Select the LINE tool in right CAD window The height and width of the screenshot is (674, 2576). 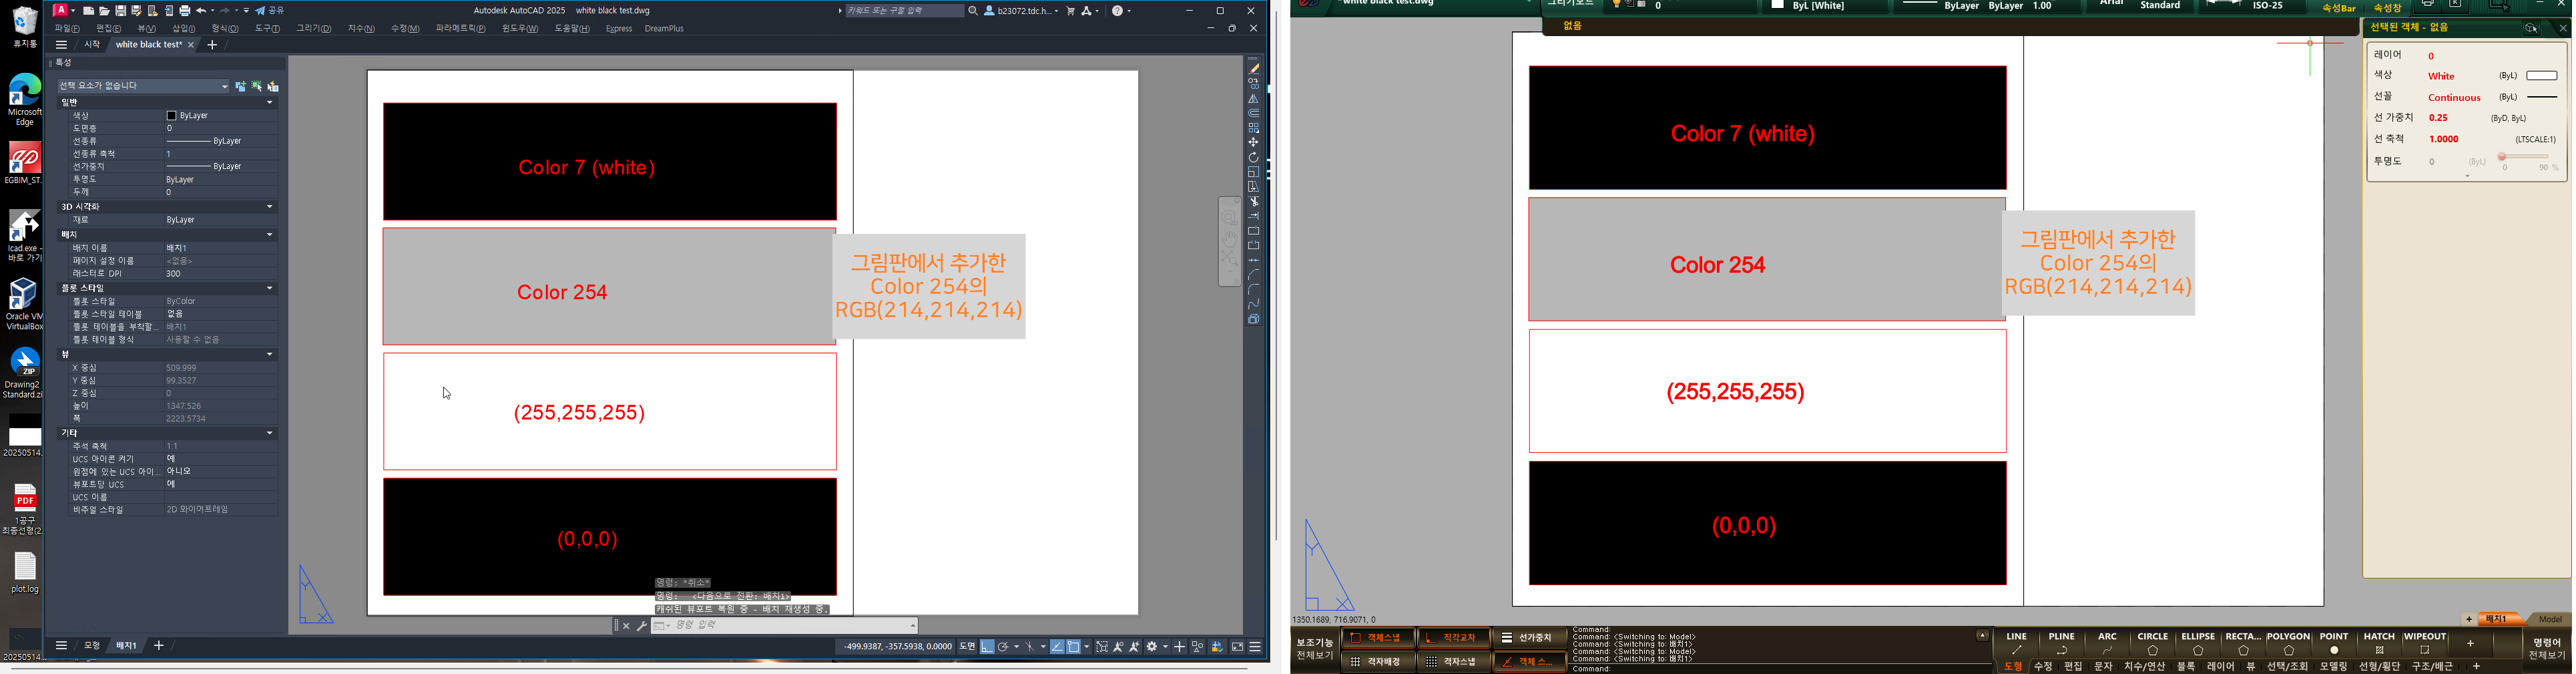pyautogui.click(x=2017, y=643)
